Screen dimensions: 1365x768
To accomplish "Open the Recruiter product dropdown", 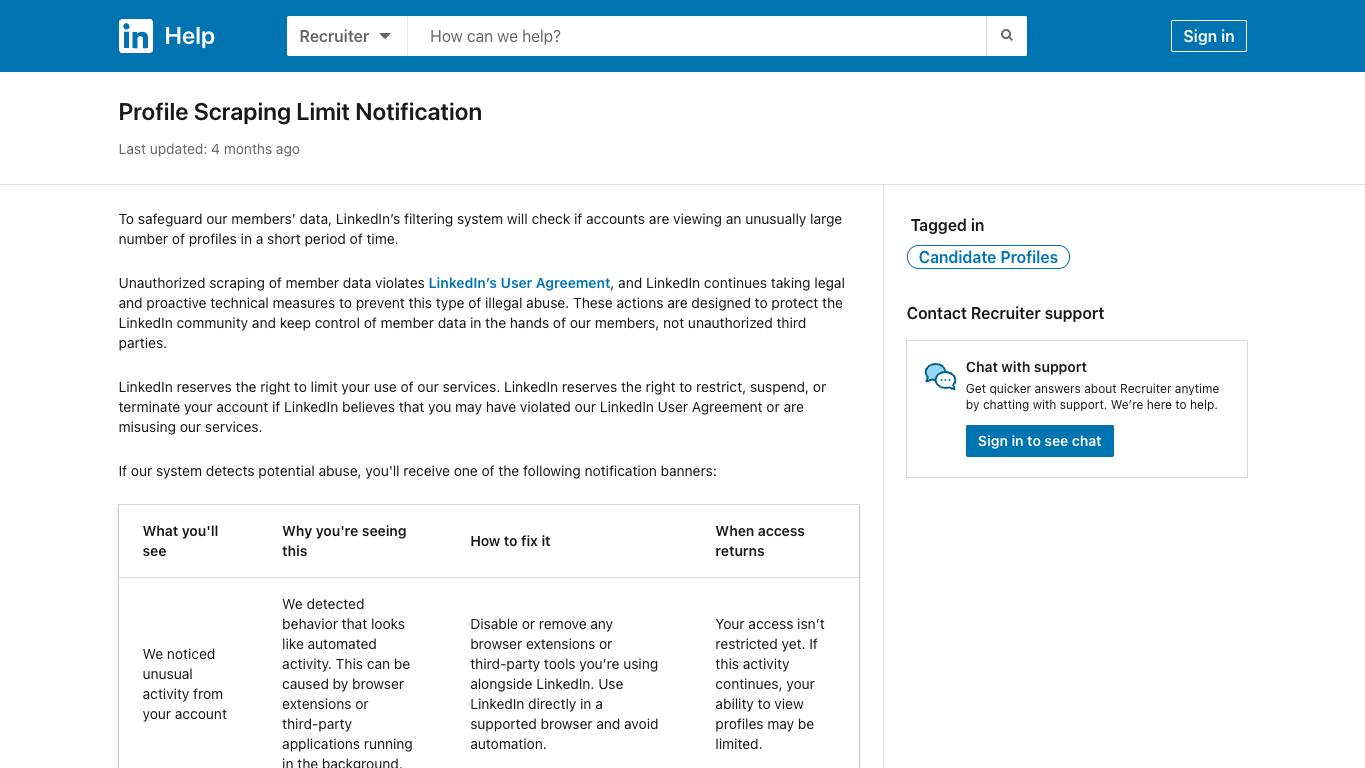I will 347,36.
